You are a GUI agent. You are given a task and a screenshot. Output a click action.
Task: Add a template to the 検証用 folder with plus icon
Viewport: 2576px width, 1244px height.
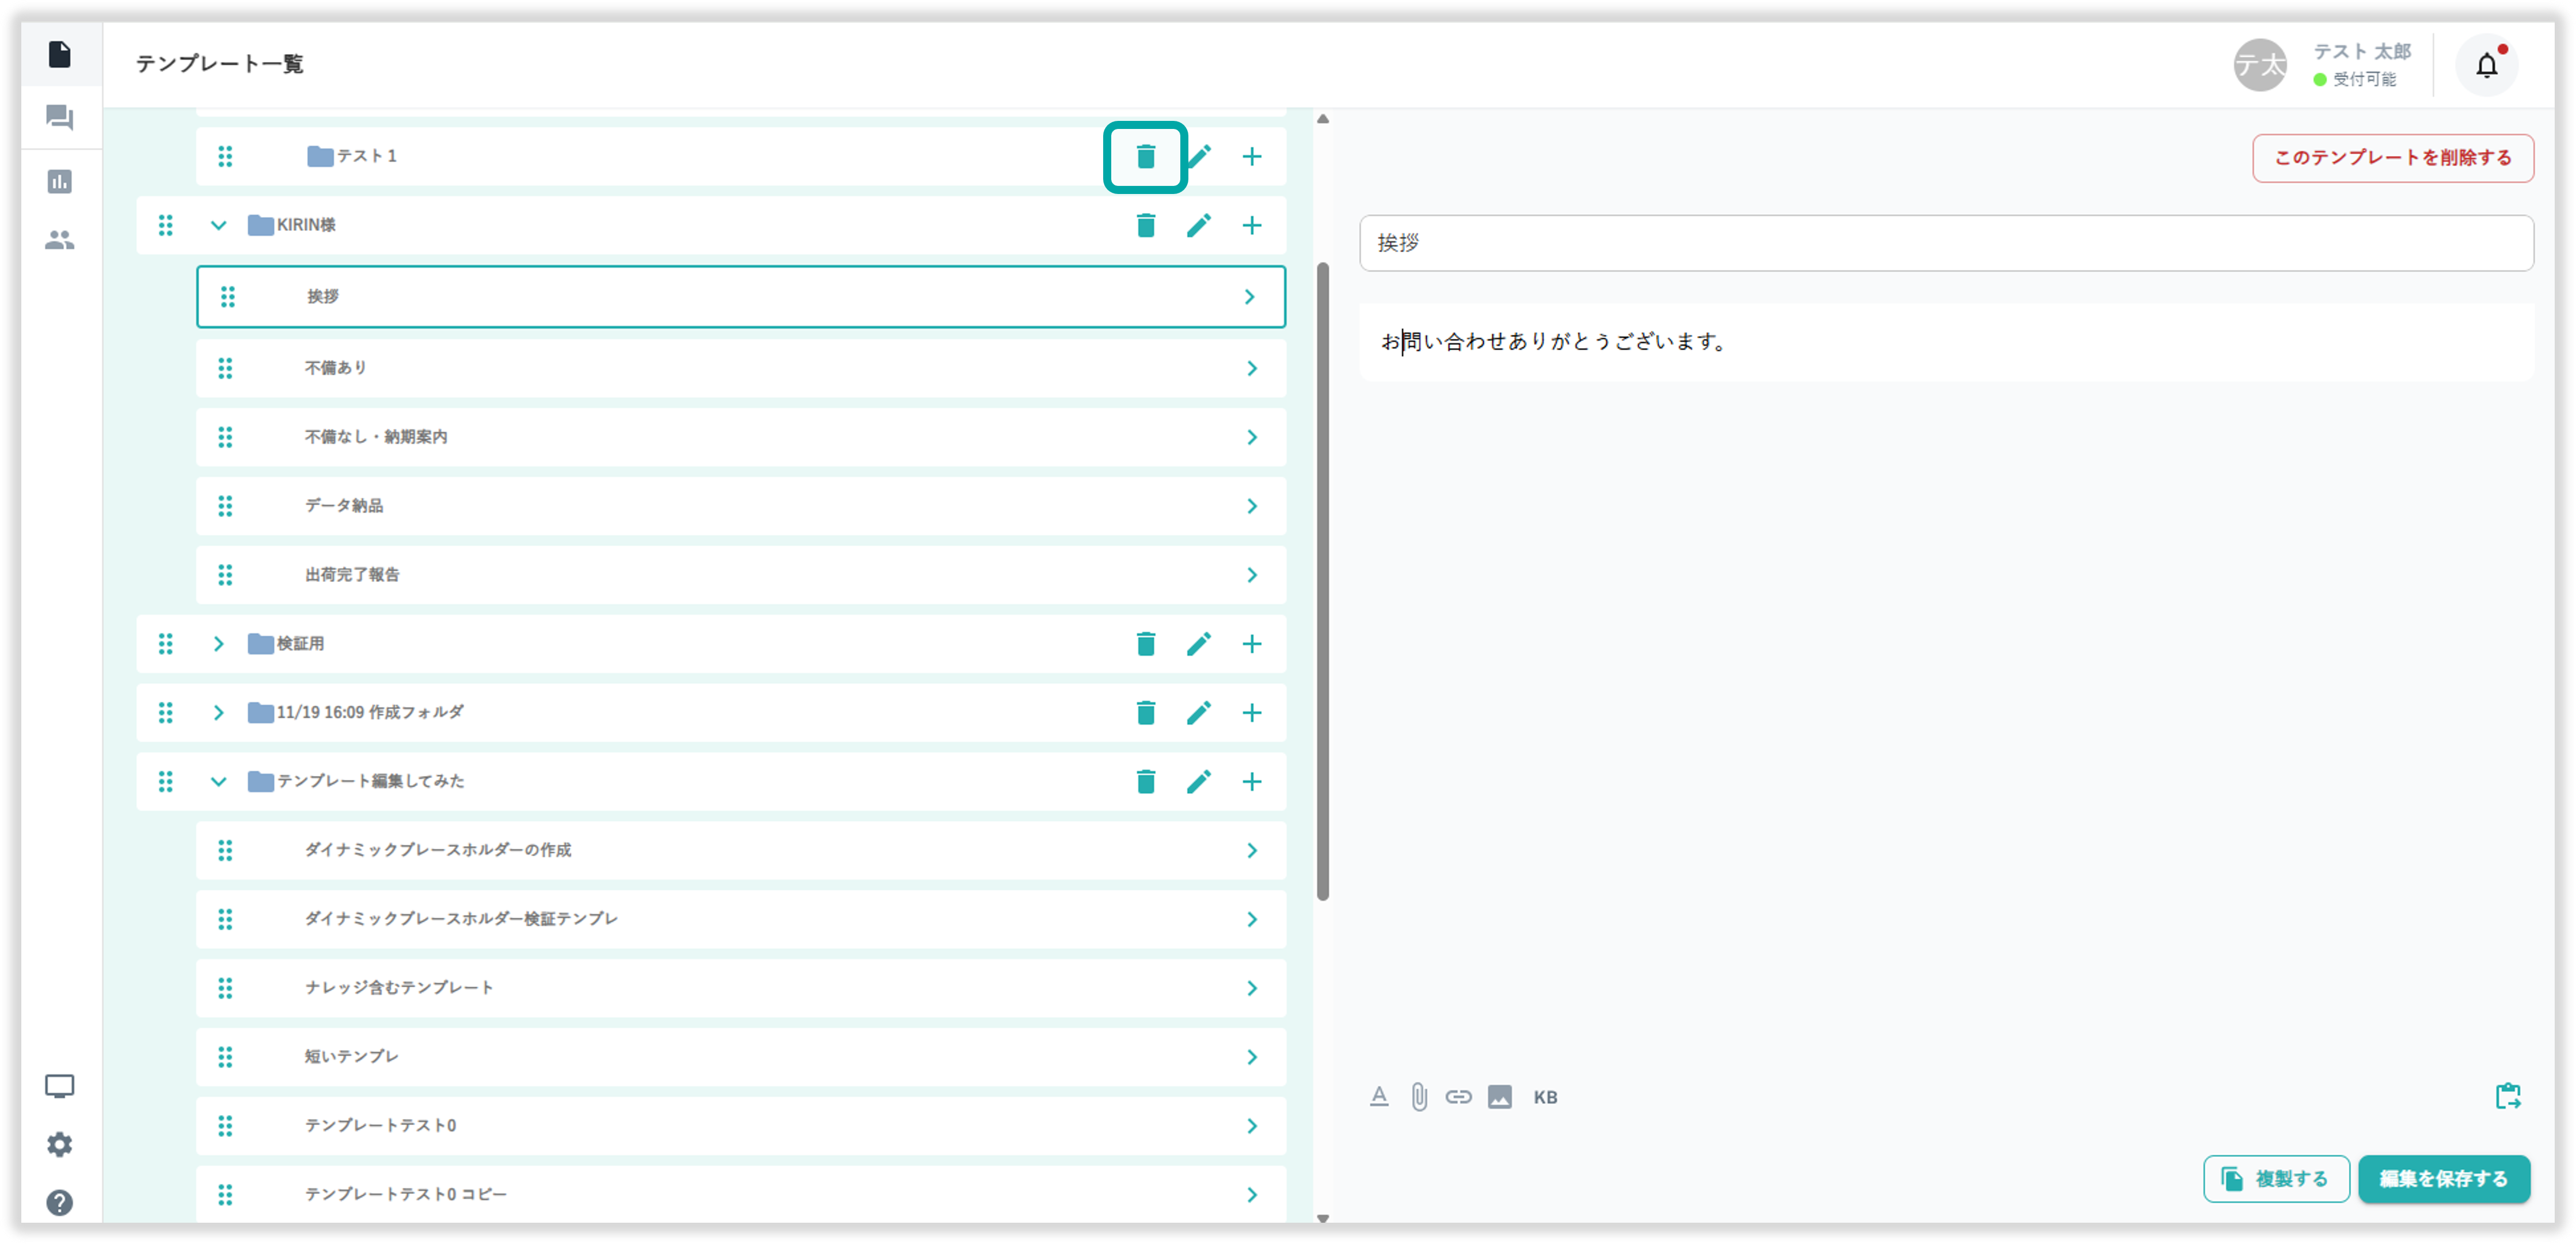coord(1251,643)
